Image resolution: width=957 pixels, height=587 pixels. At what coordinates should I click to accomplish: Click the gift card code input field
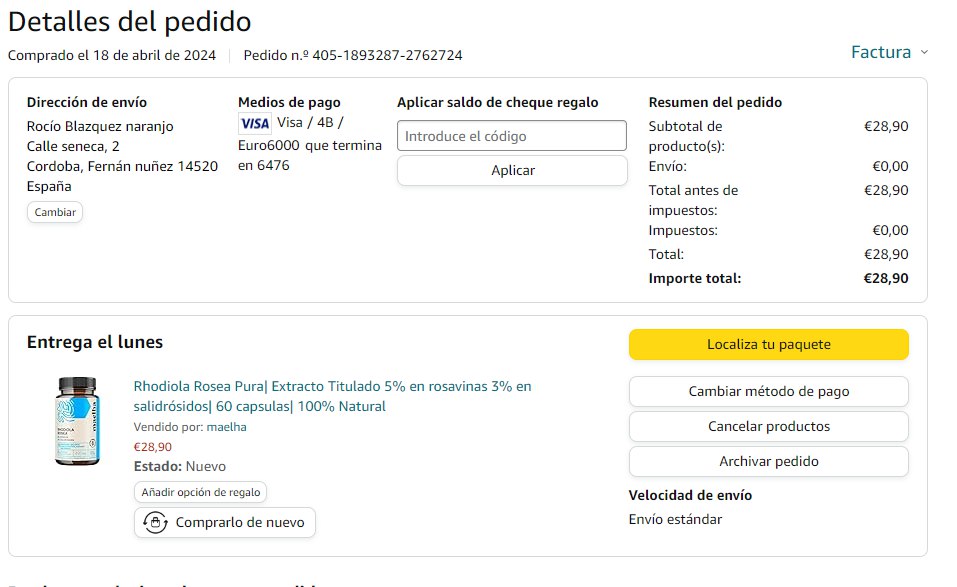pos(511,136)
